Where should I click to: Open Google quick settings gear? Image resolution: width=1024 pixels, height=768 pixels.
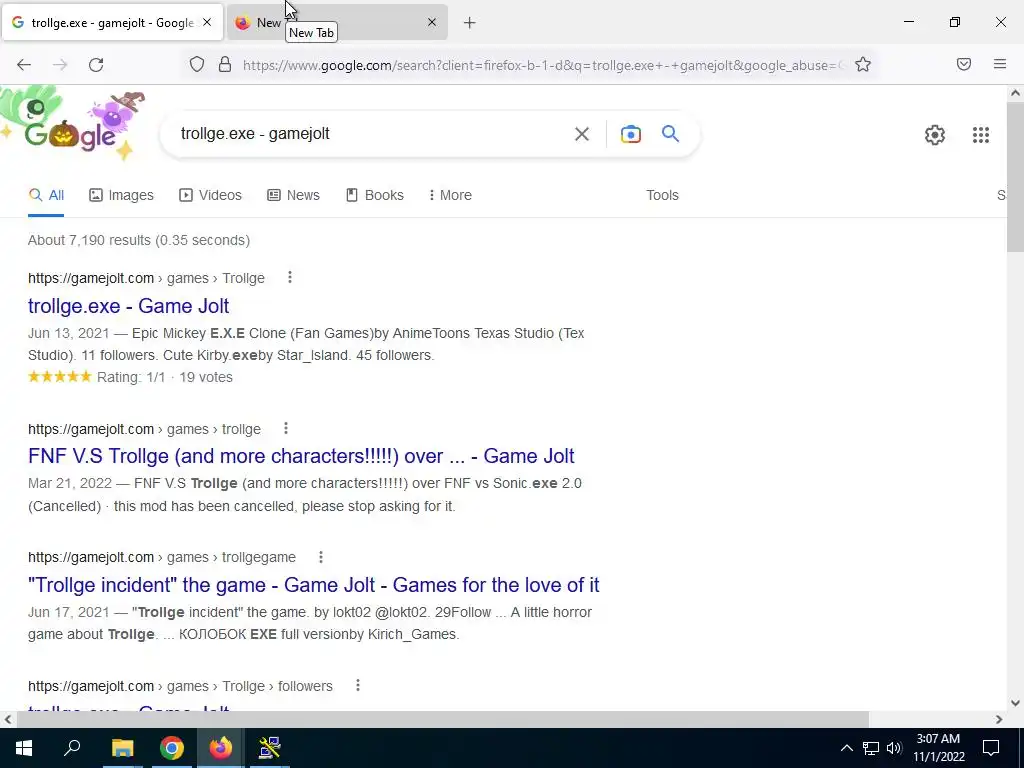(x=935, y=135)
